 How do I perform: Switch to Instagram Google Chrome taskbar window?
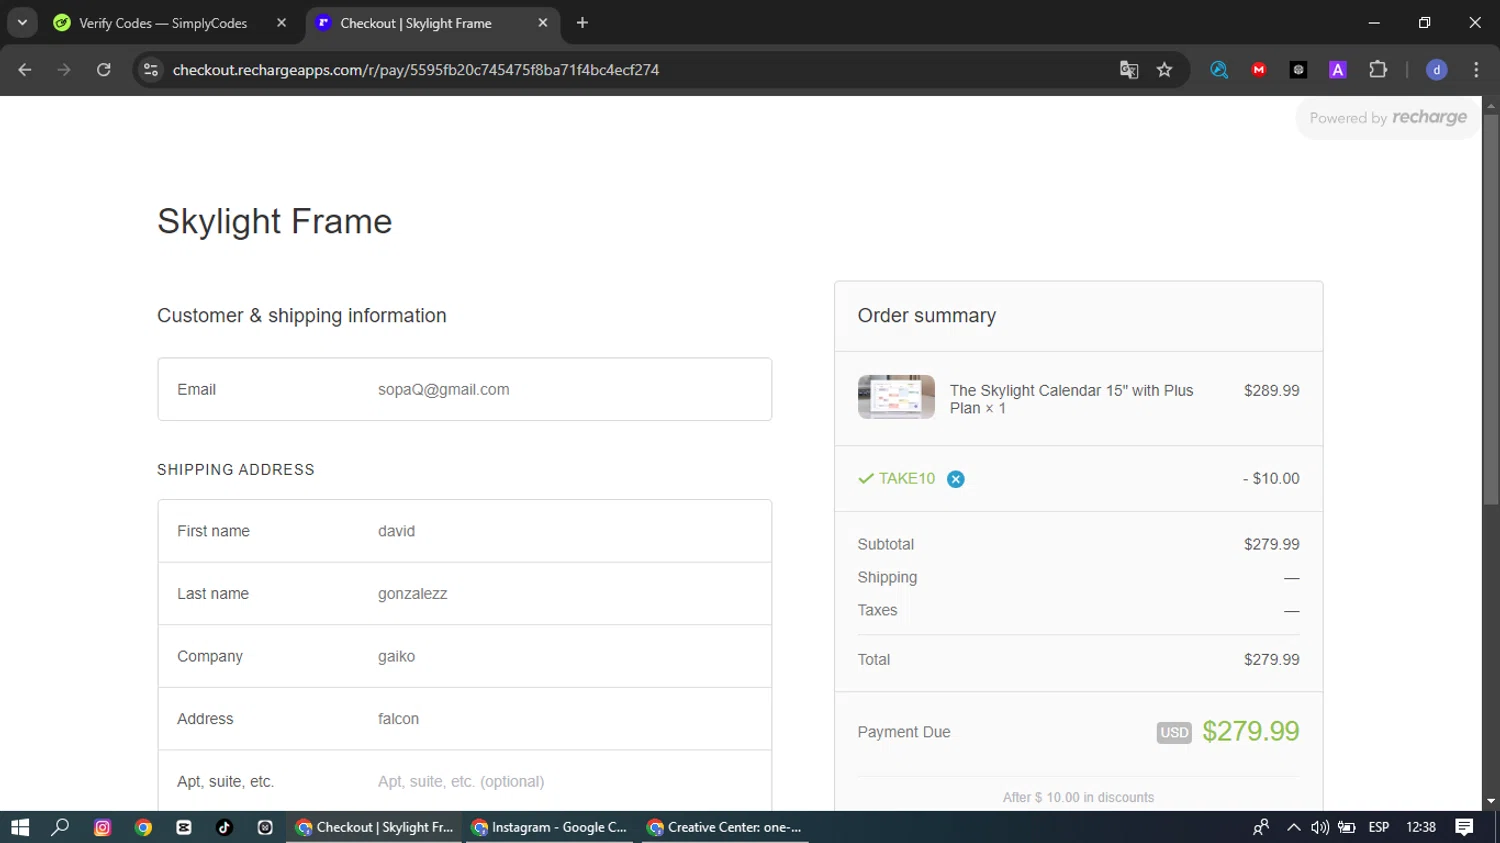point(549,827)
